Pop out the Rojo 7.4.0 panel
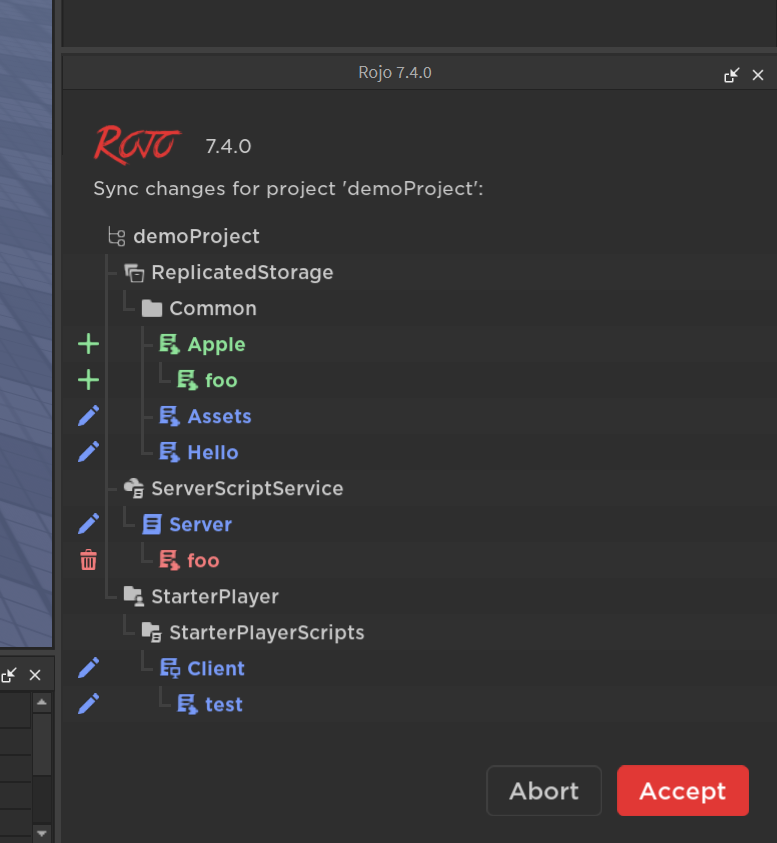 coord(731,75)
